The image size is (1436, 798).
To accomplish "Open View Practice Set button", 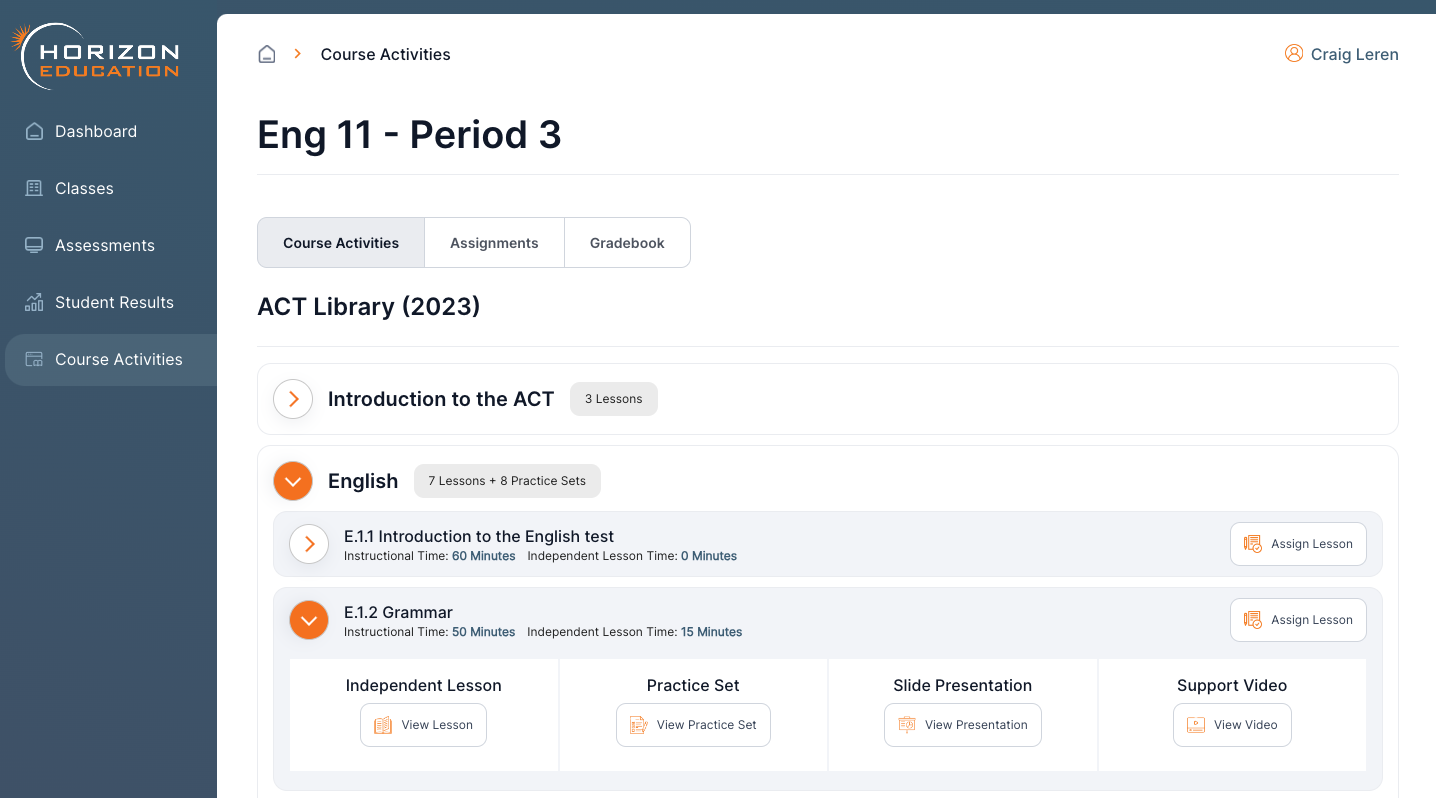I will click(693, 725).
